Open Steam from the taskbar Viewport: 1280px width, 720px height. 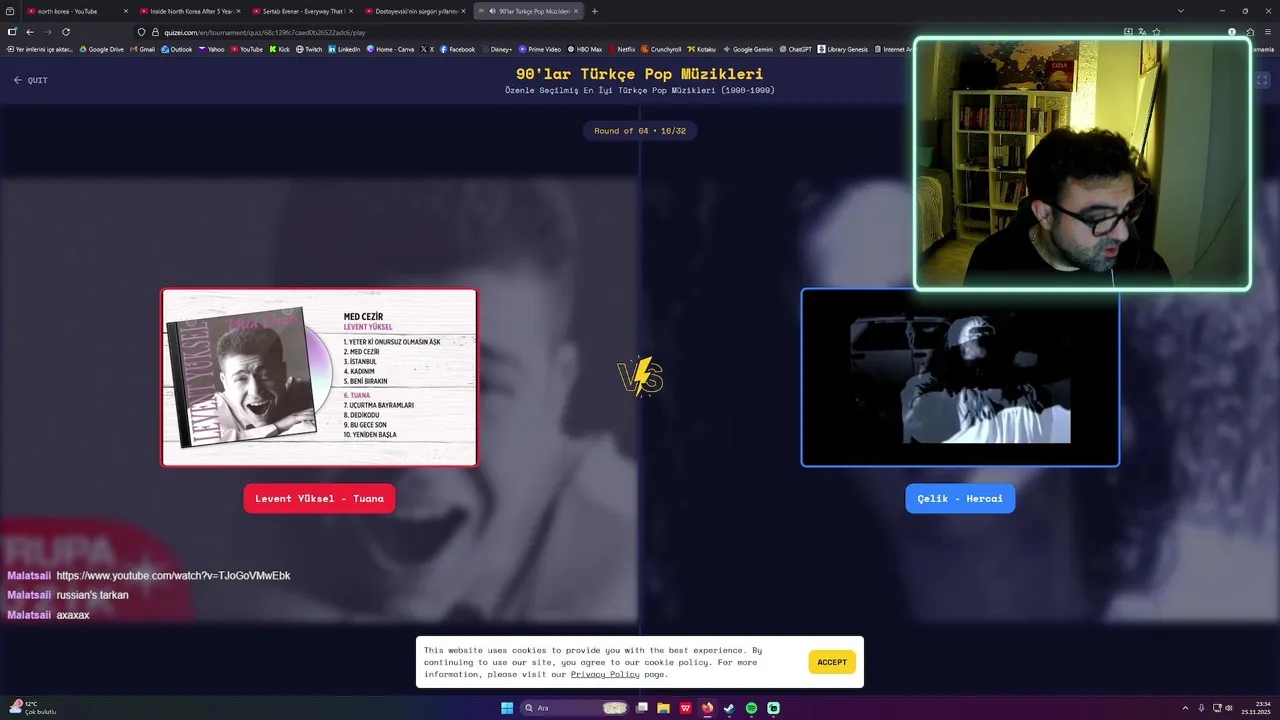coord(729,708)
